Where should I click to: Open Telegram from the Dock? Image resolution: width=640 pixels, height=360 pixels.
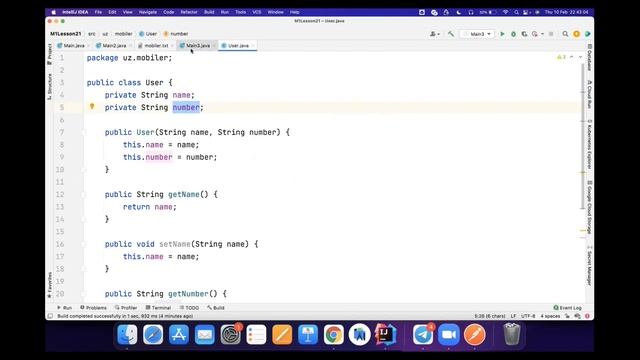click(423, 335)
